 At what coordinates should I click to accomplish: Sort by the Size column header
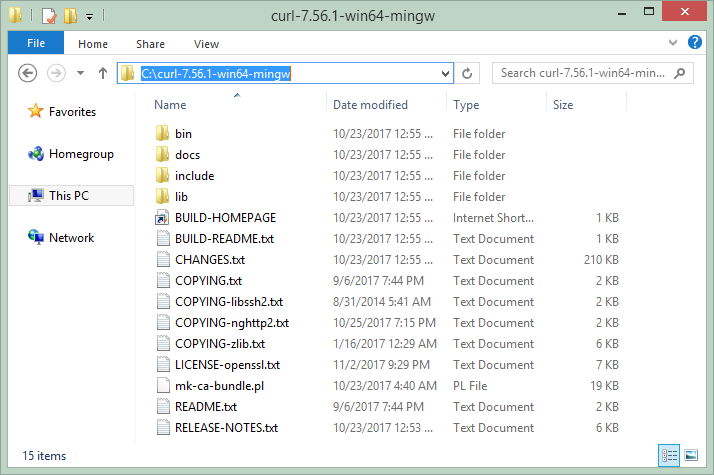click(563, 105)
